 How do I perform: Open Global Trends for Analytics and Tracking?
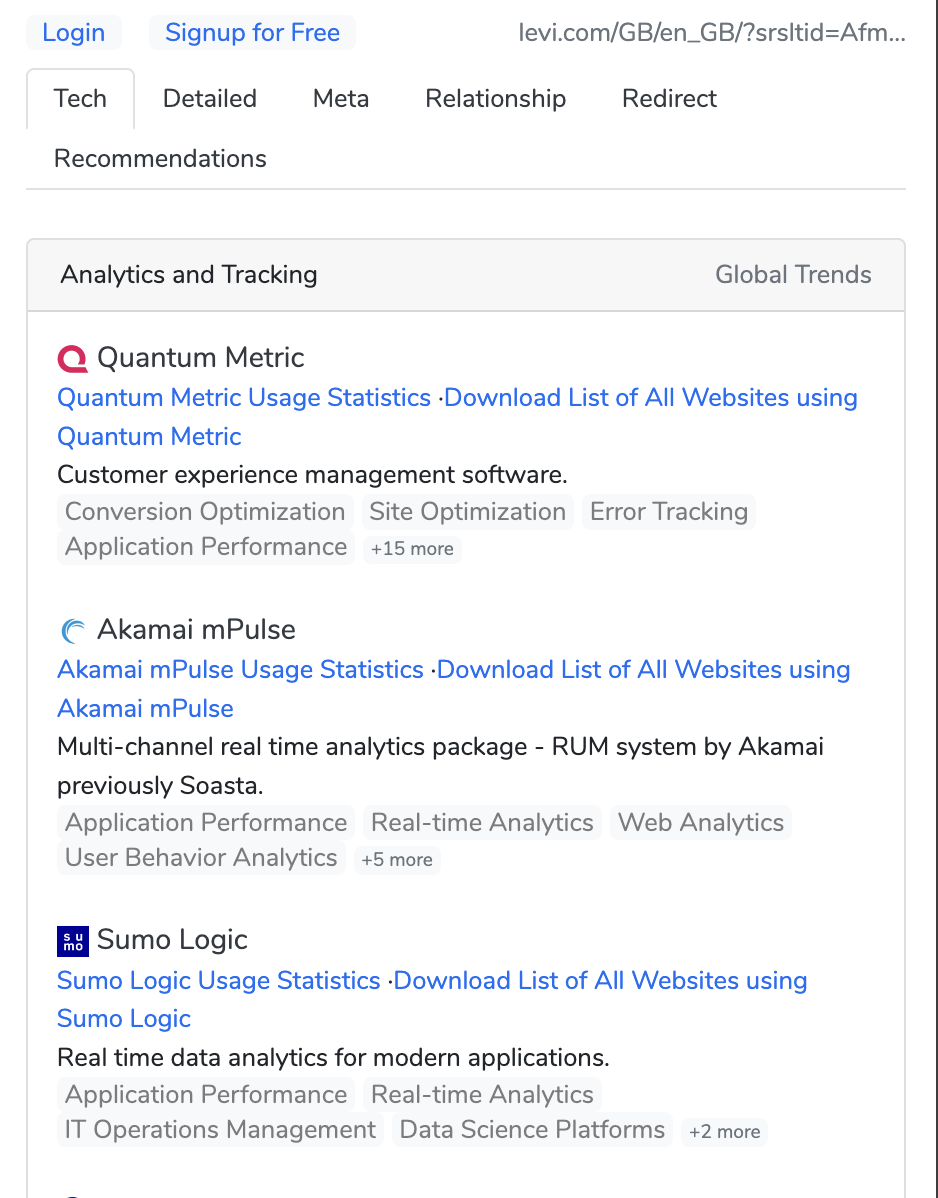793,274
